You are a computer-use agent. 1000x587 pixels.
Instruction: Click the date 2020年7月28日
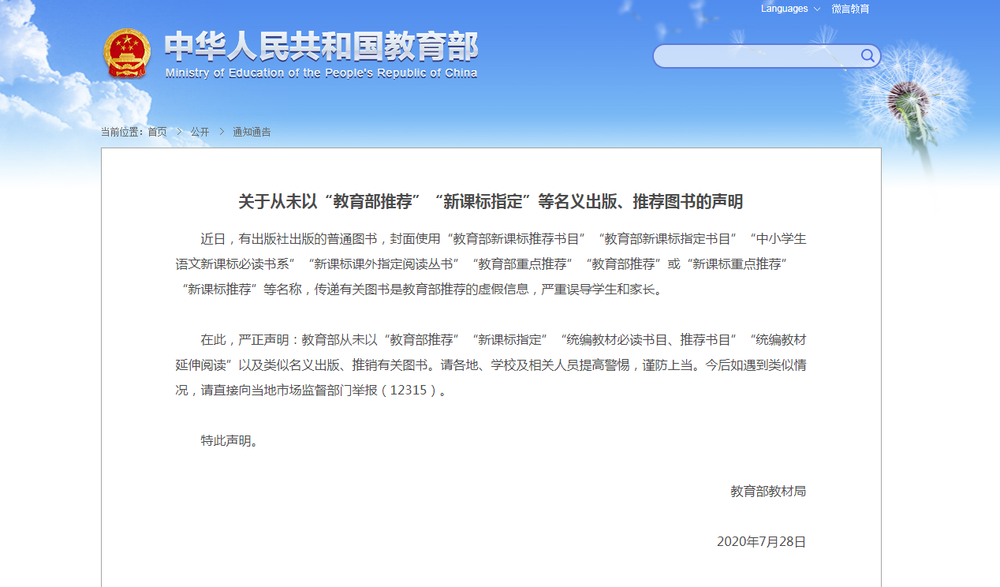[761, 542]
